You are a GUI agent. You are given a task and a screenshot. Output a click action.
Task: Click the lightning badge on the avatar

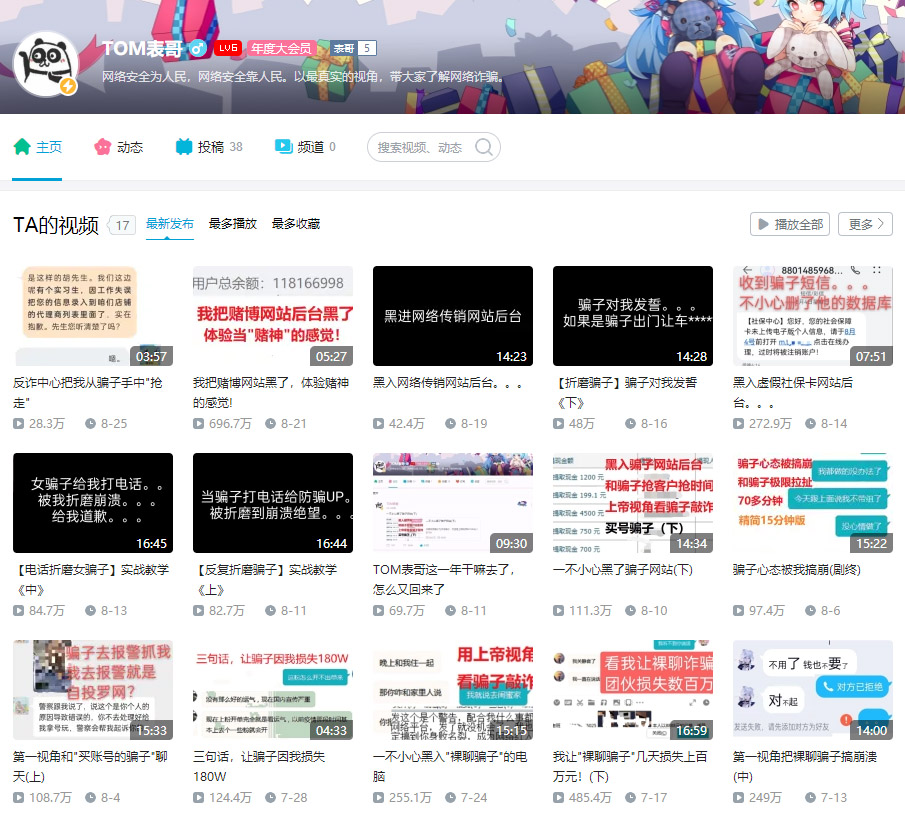pos(68,87)
